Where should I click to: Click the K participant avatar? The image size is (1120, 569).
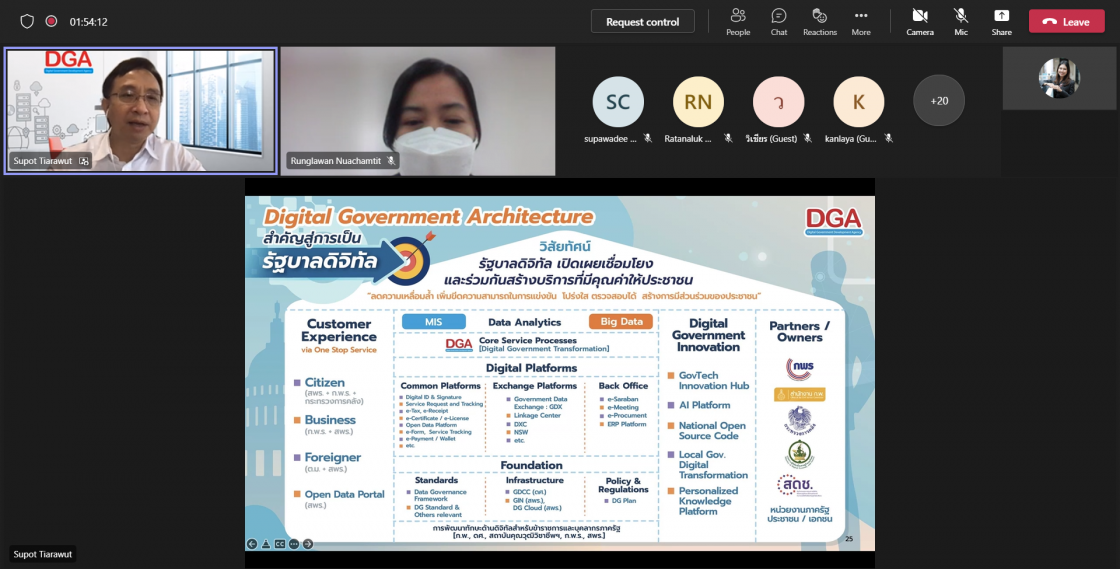(859, 101)
